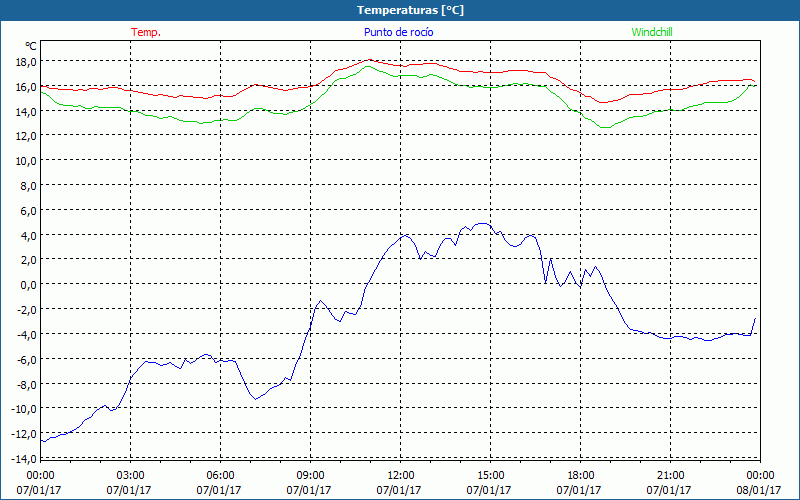This screenshot has width=800, height=500.
Task: Click the 06:00 time axis label
Action: point(220,476)
